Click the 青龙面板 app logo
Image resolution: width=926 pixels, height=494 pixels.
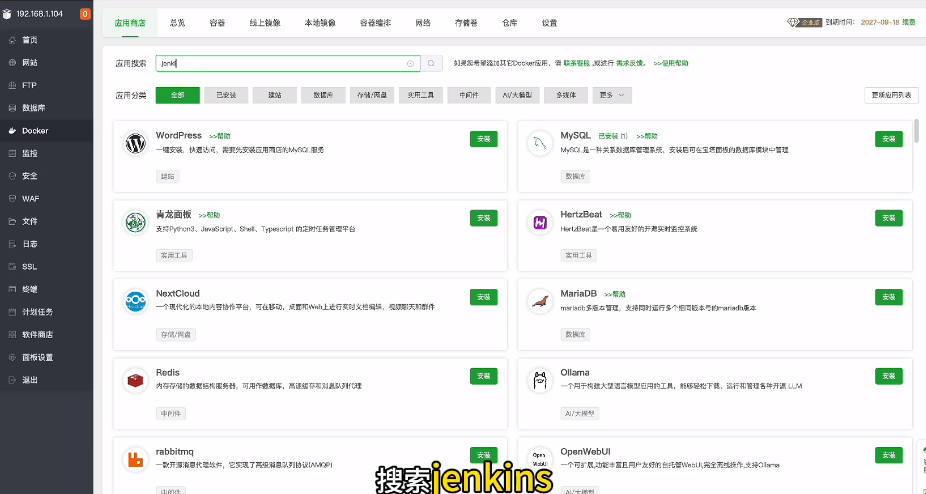pyautogui.click(x=135, y=222)
